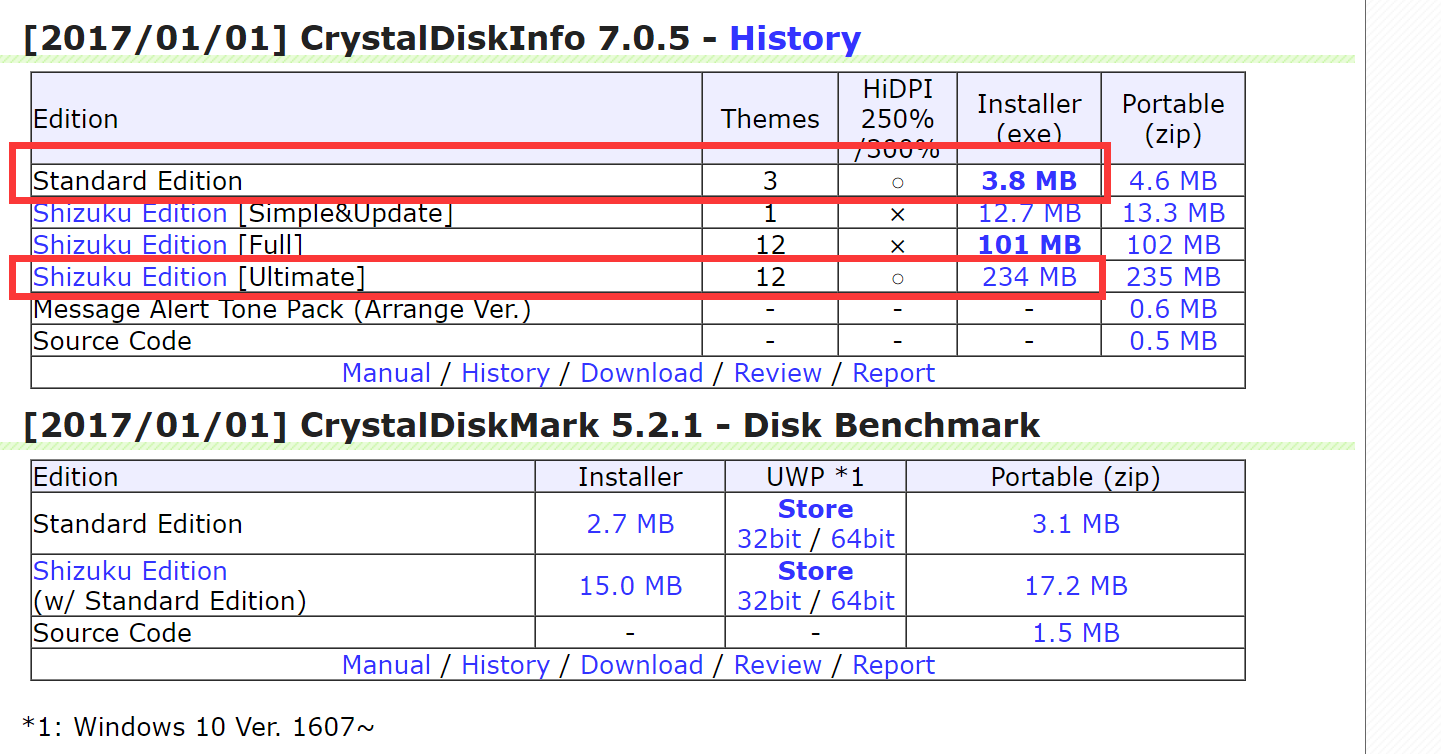Open the Manual link under the CrystalDiskInfo table
This screenshot has height=754, width=1441.
coord(386,373)
